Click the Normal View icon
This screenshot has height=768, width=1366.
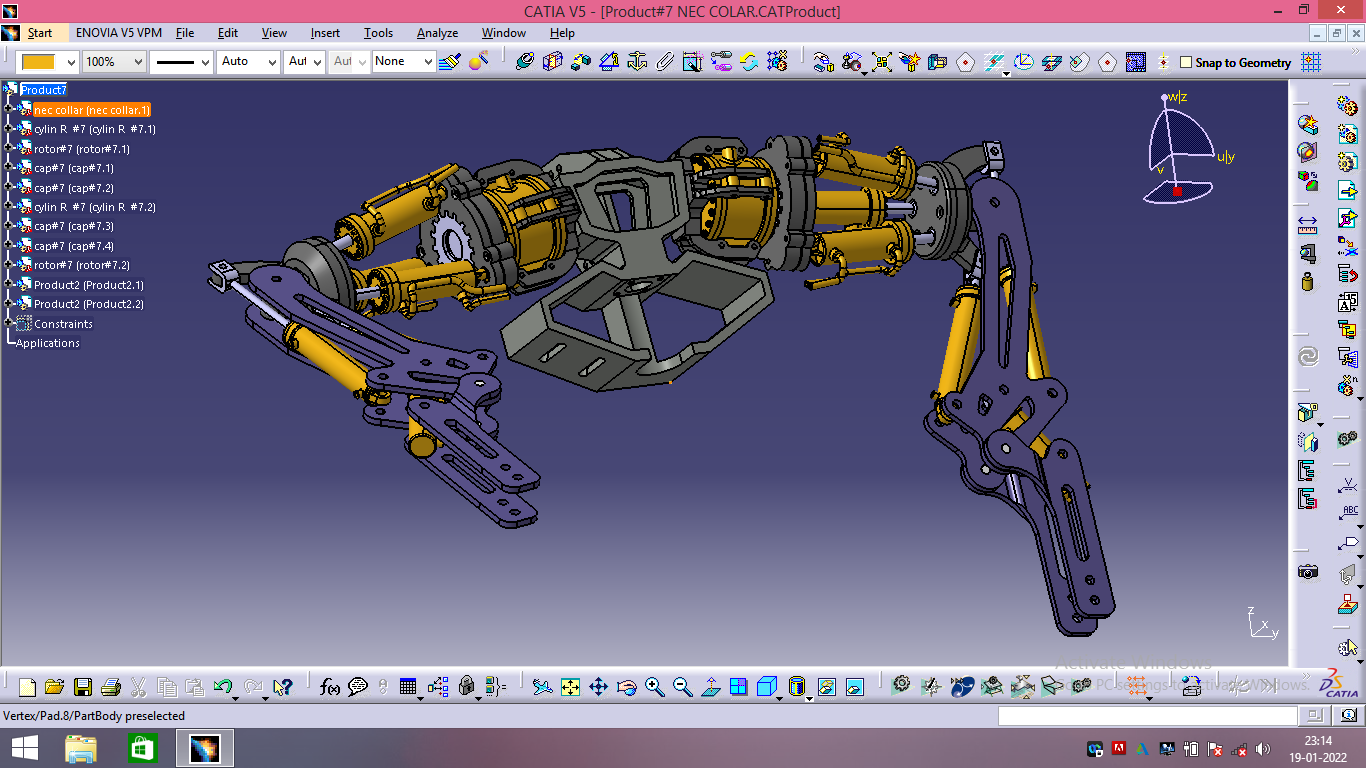pos(710,687)
